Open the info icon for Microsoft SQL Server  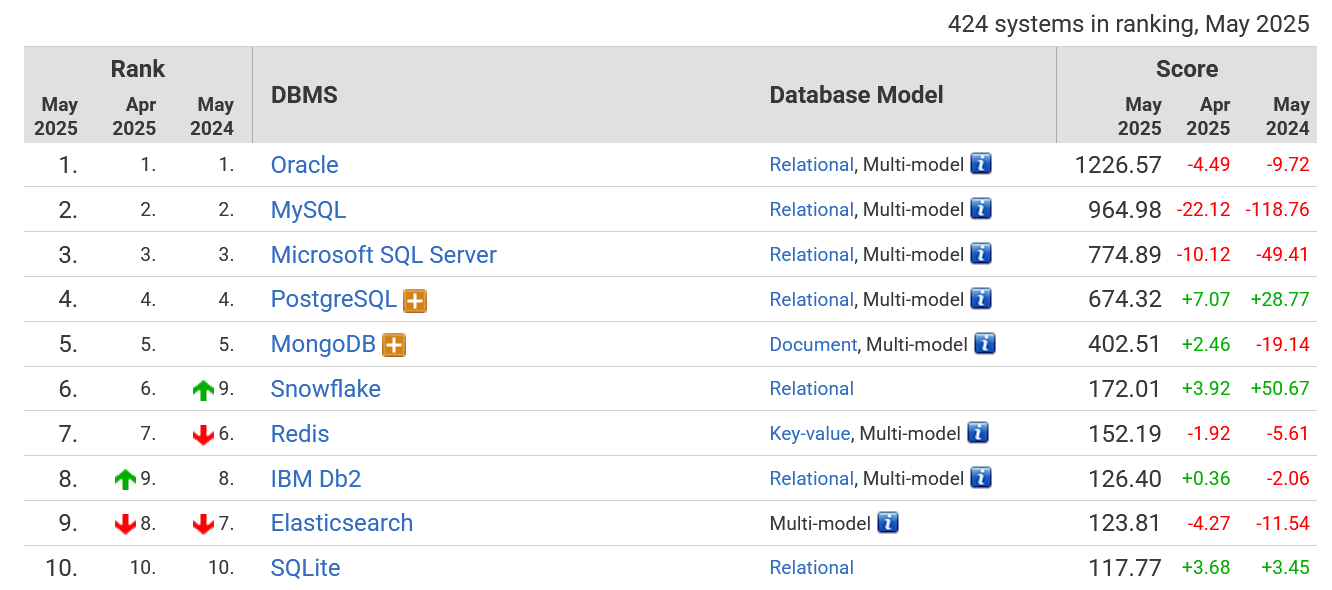click(981, 254)
